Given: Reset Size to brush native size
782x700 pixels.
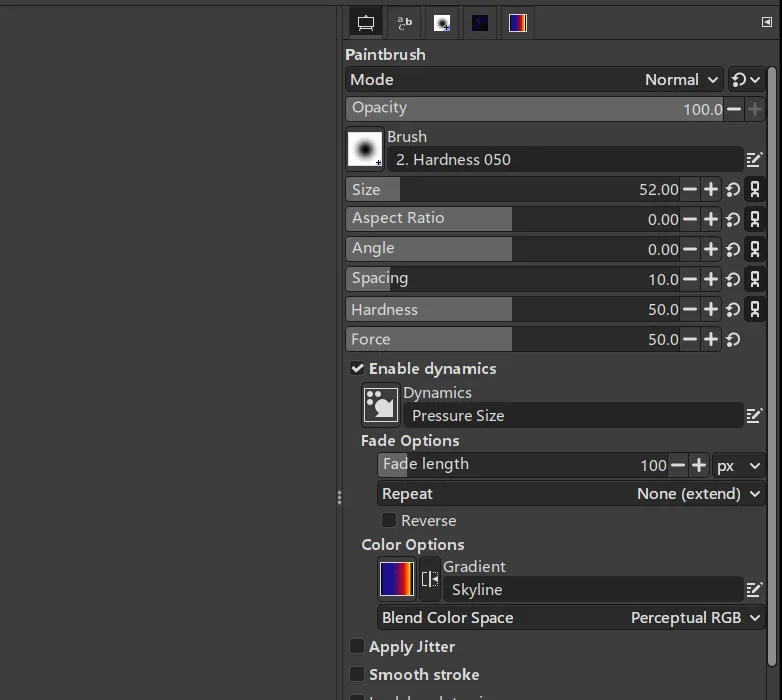Looking at the screenshot, I should click(733, 189).
